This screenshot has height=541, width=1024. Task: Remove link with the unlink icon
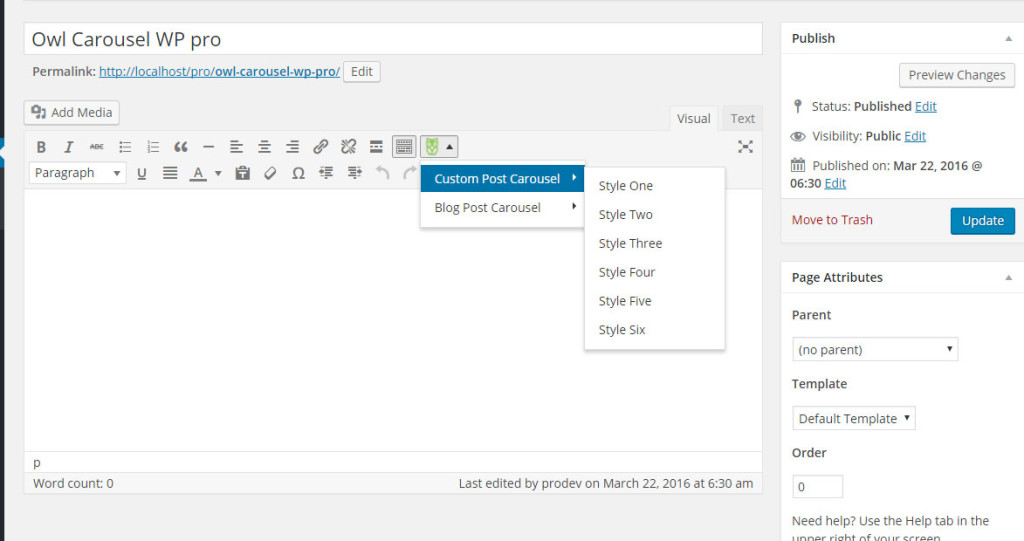pyautogui.click(x=348, y=147)
